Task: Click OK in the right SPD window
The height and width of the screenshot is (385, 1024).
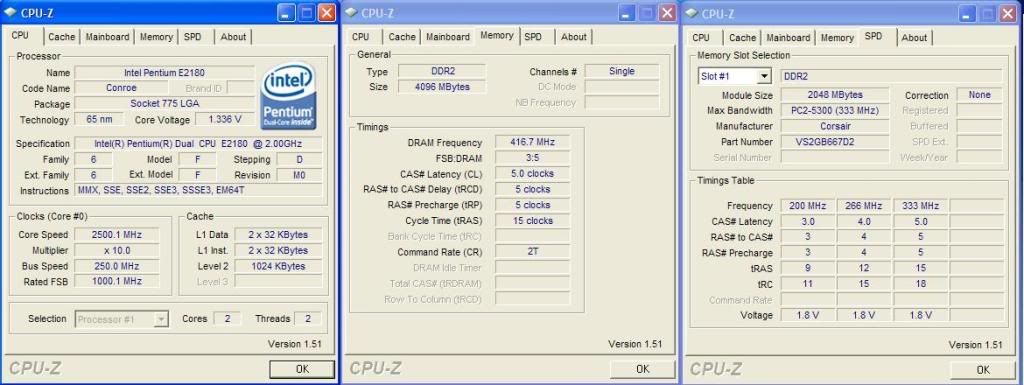Action: pos(983,370)
